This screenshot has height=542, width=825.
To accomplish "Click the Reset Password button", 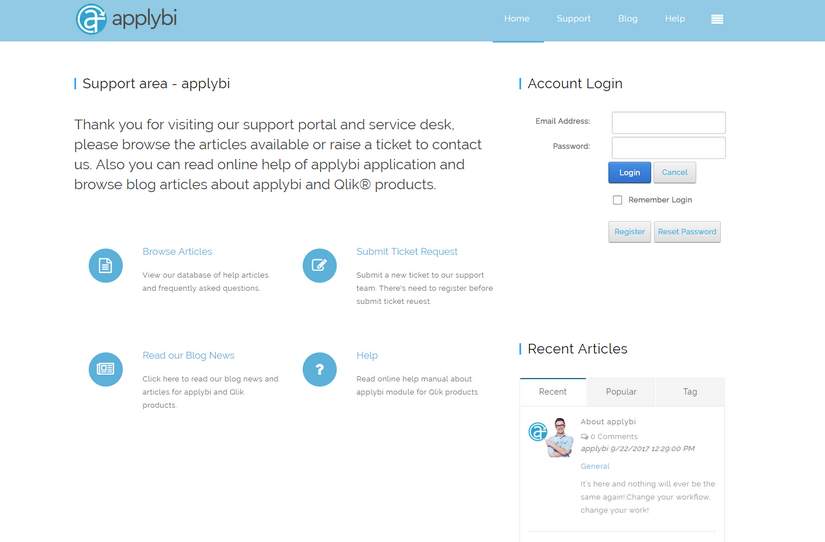I will click(687, 232).
